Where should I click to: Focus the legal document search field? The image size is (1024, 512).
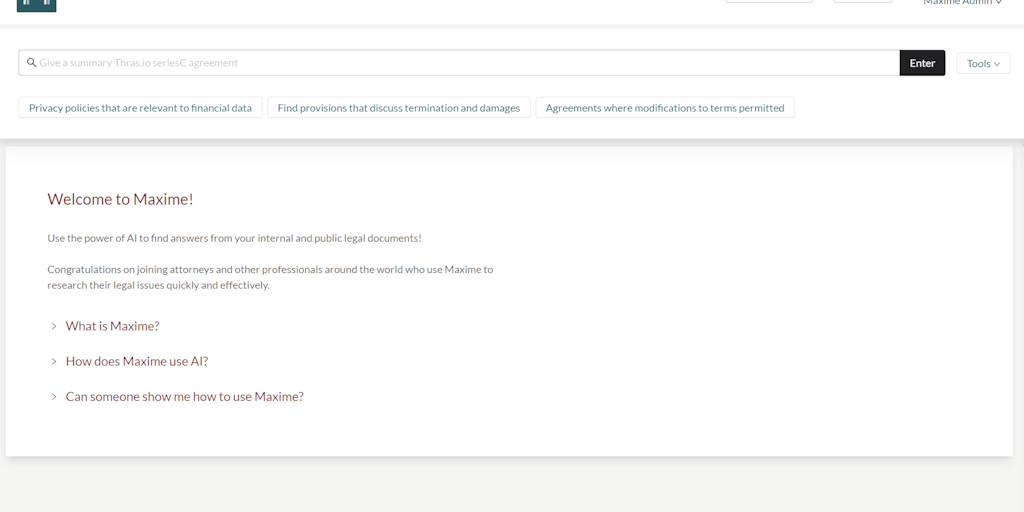(x=459, y=63)
